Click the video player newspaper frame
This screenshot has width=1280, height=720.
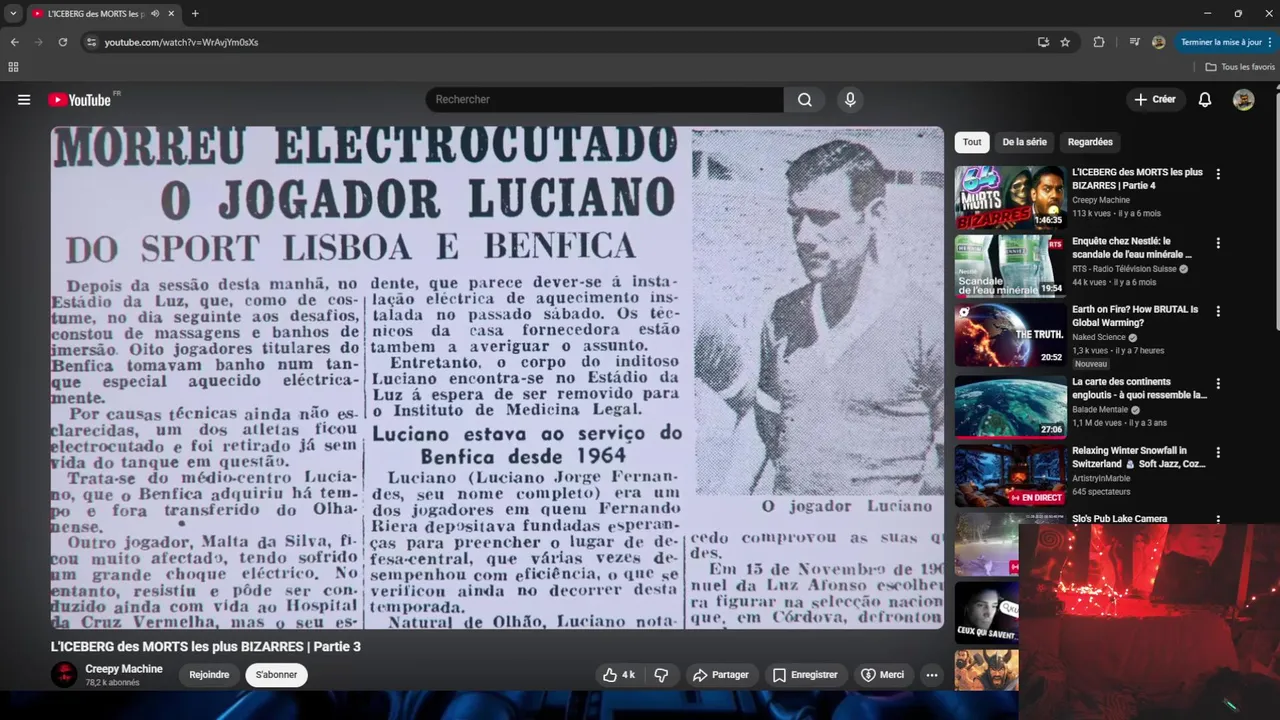click(497, 377)
